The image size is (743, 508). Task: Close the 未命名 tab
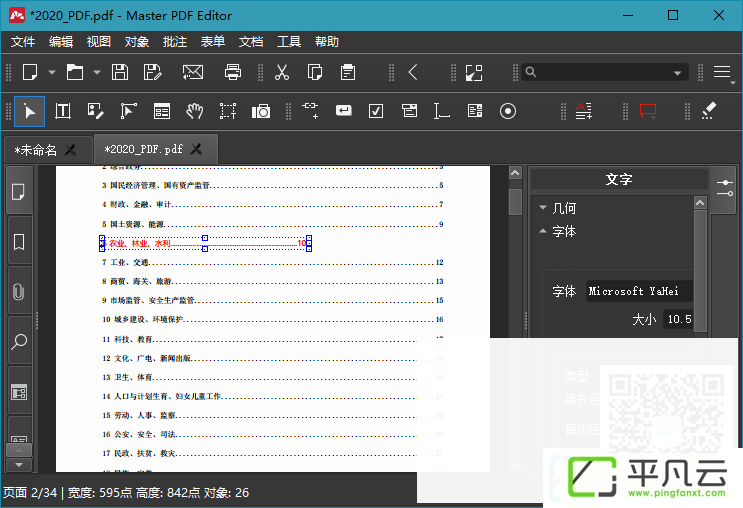(71, 150)
